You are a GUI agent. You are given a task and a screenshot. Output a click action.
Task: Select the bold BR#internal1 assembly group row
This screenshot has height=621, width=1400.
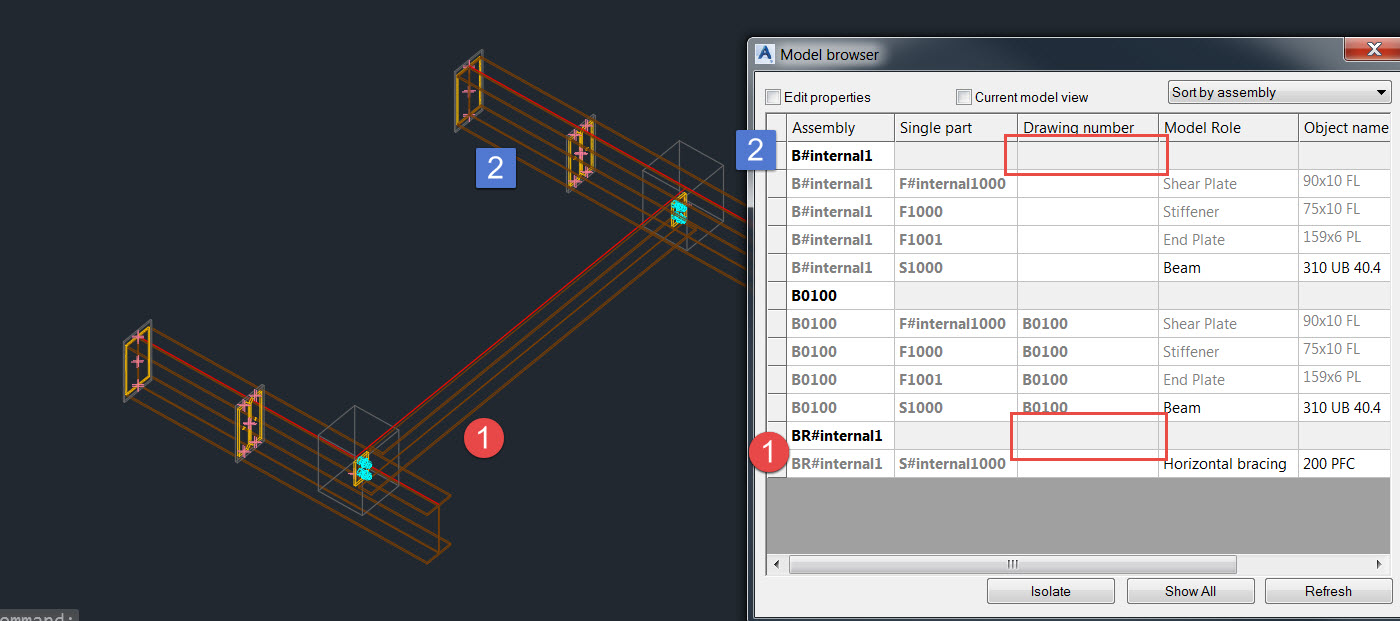(836, 436)
